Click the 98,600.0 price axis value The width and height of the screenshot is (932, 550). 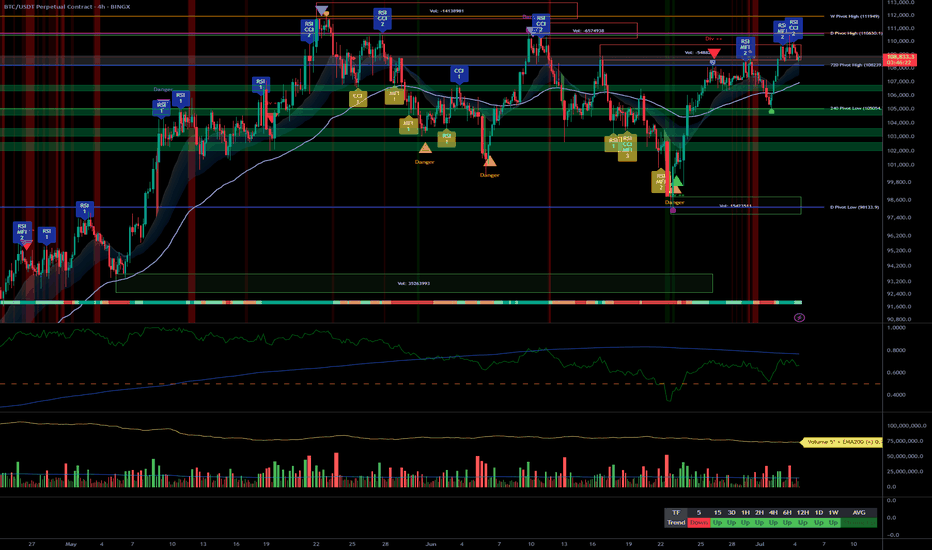click(900, 200)
